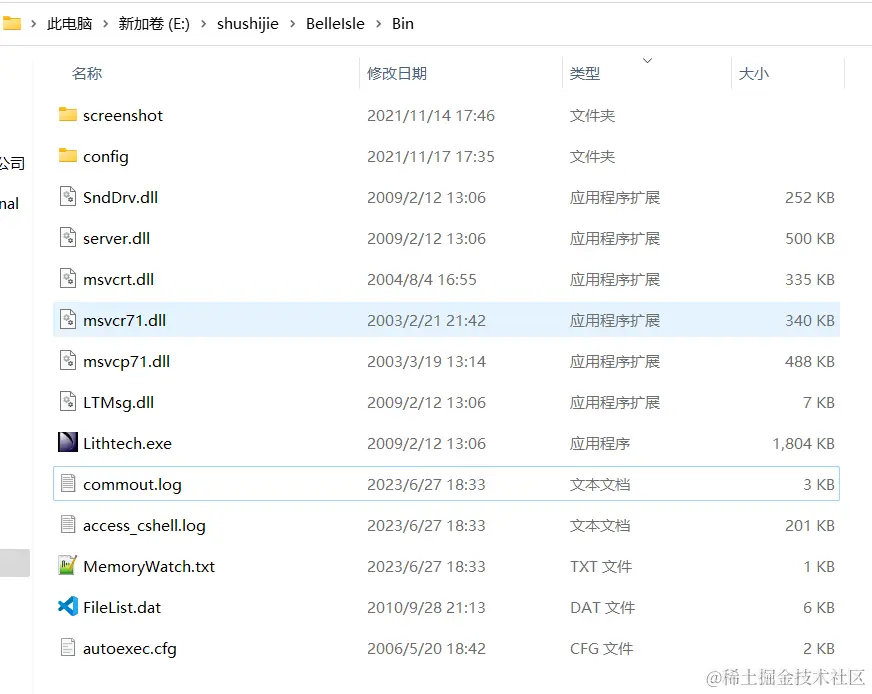Screen dimensions: 872x694
Task: Click the folder icon in address bar
Action: 11,23
